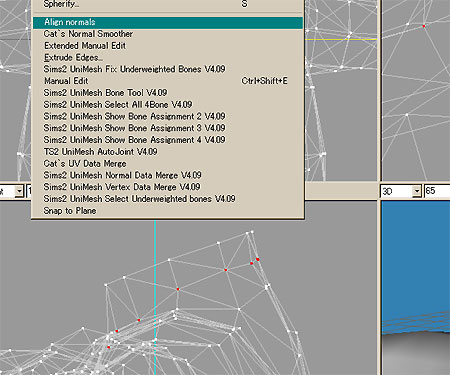450x375 pixels.
Task: Select the Spherify... menu entry
Action: pos(168,5)
